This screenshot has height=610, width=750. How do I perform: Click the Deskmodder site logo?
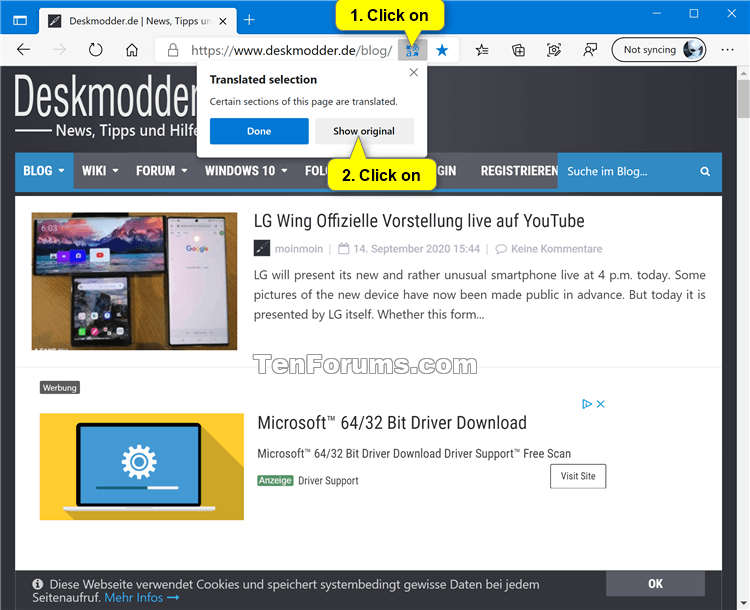pyautogui.click(x=106, y=104)
